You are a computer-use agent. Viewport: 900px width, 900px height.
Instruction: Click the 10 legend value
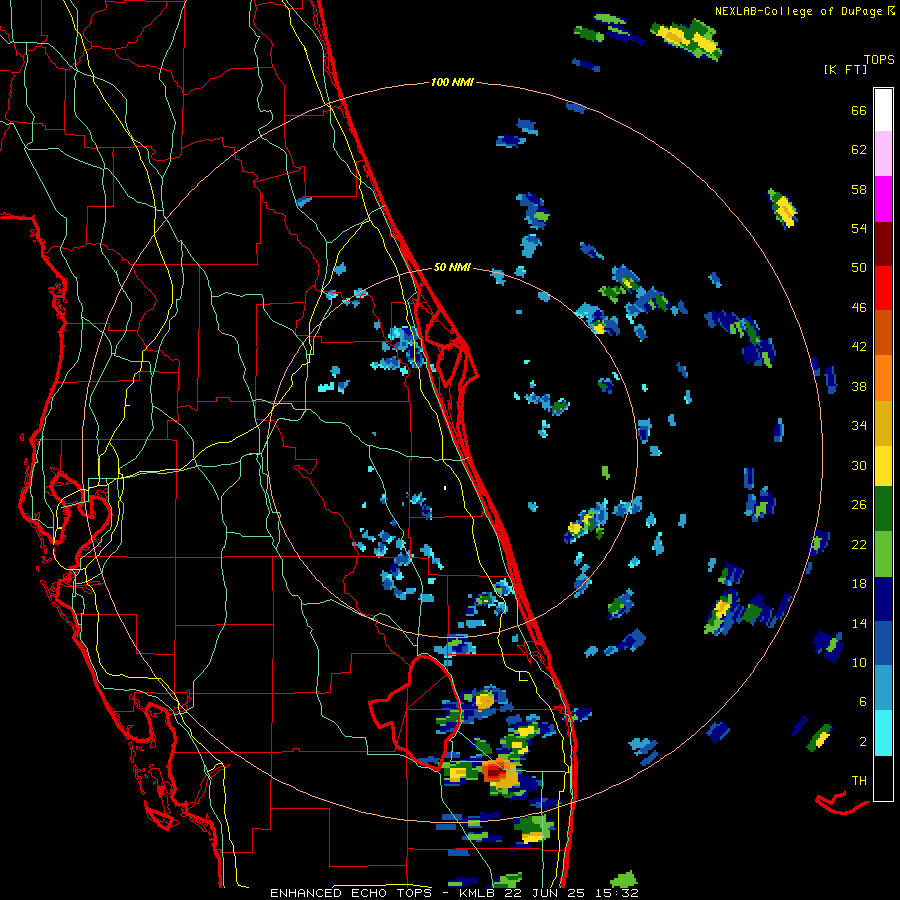tap(859, 663)
